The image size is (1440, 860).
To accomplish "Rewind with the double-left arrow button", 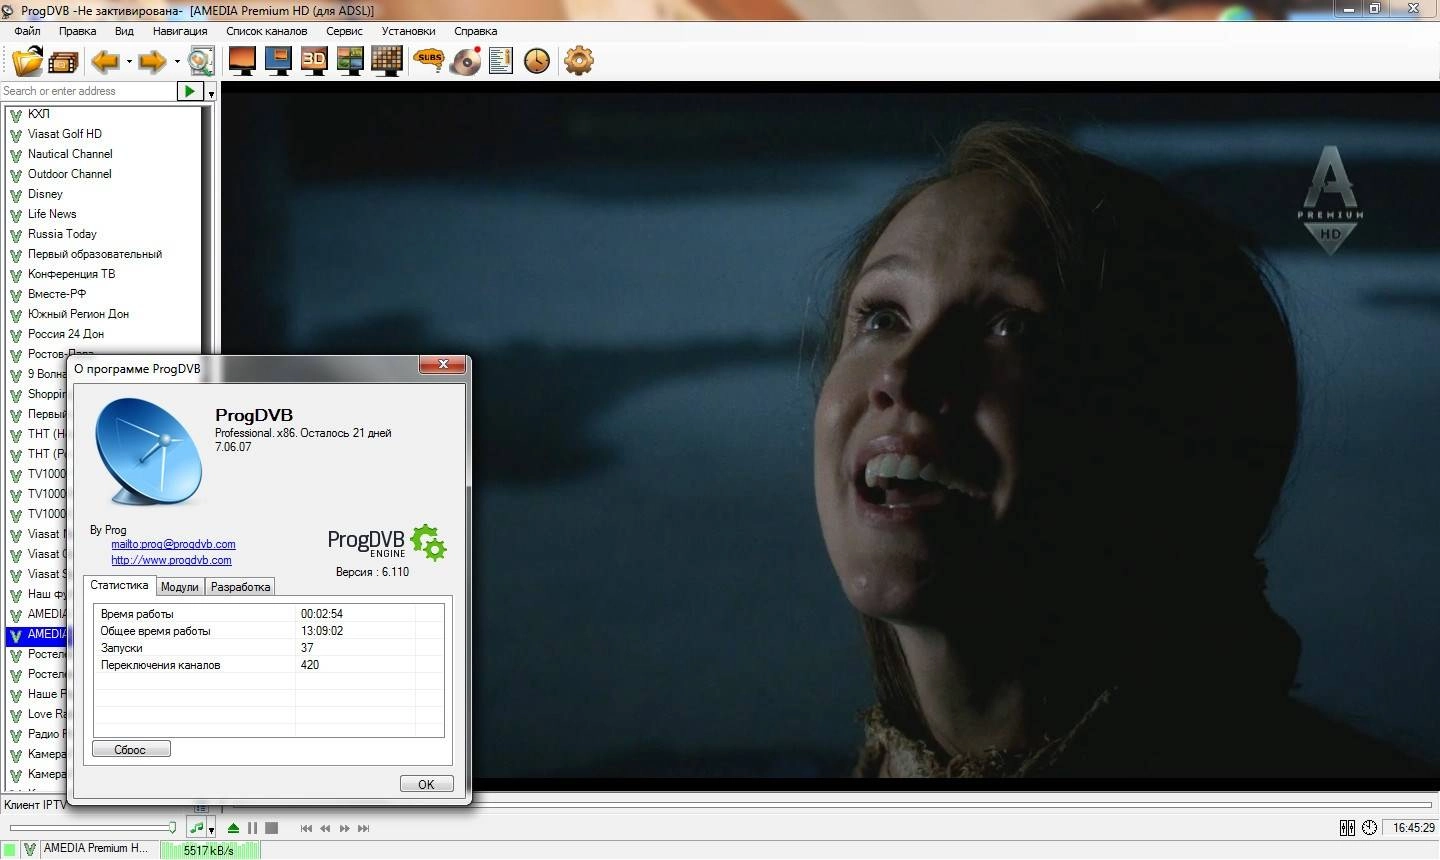I will coord(325,828).
